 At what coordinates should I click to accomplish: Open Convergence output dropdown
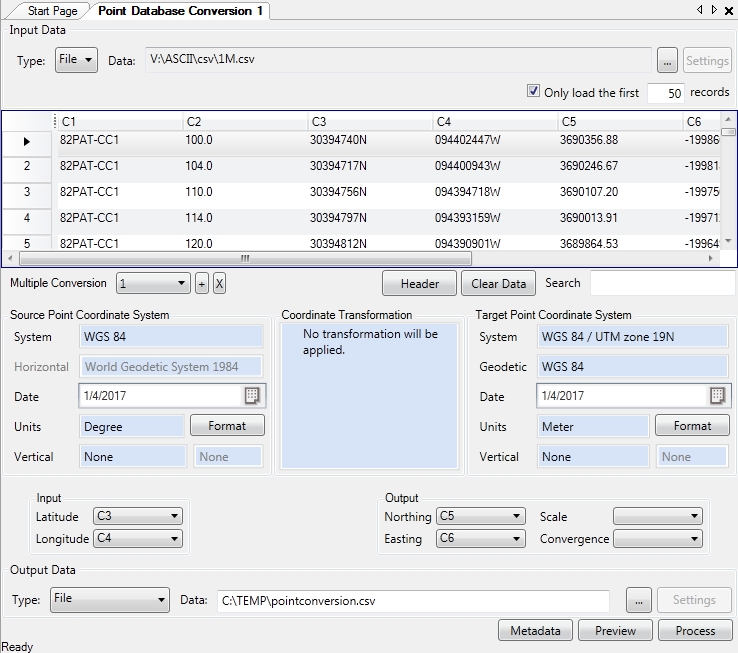pyautogui.click(x=658, y=538)
